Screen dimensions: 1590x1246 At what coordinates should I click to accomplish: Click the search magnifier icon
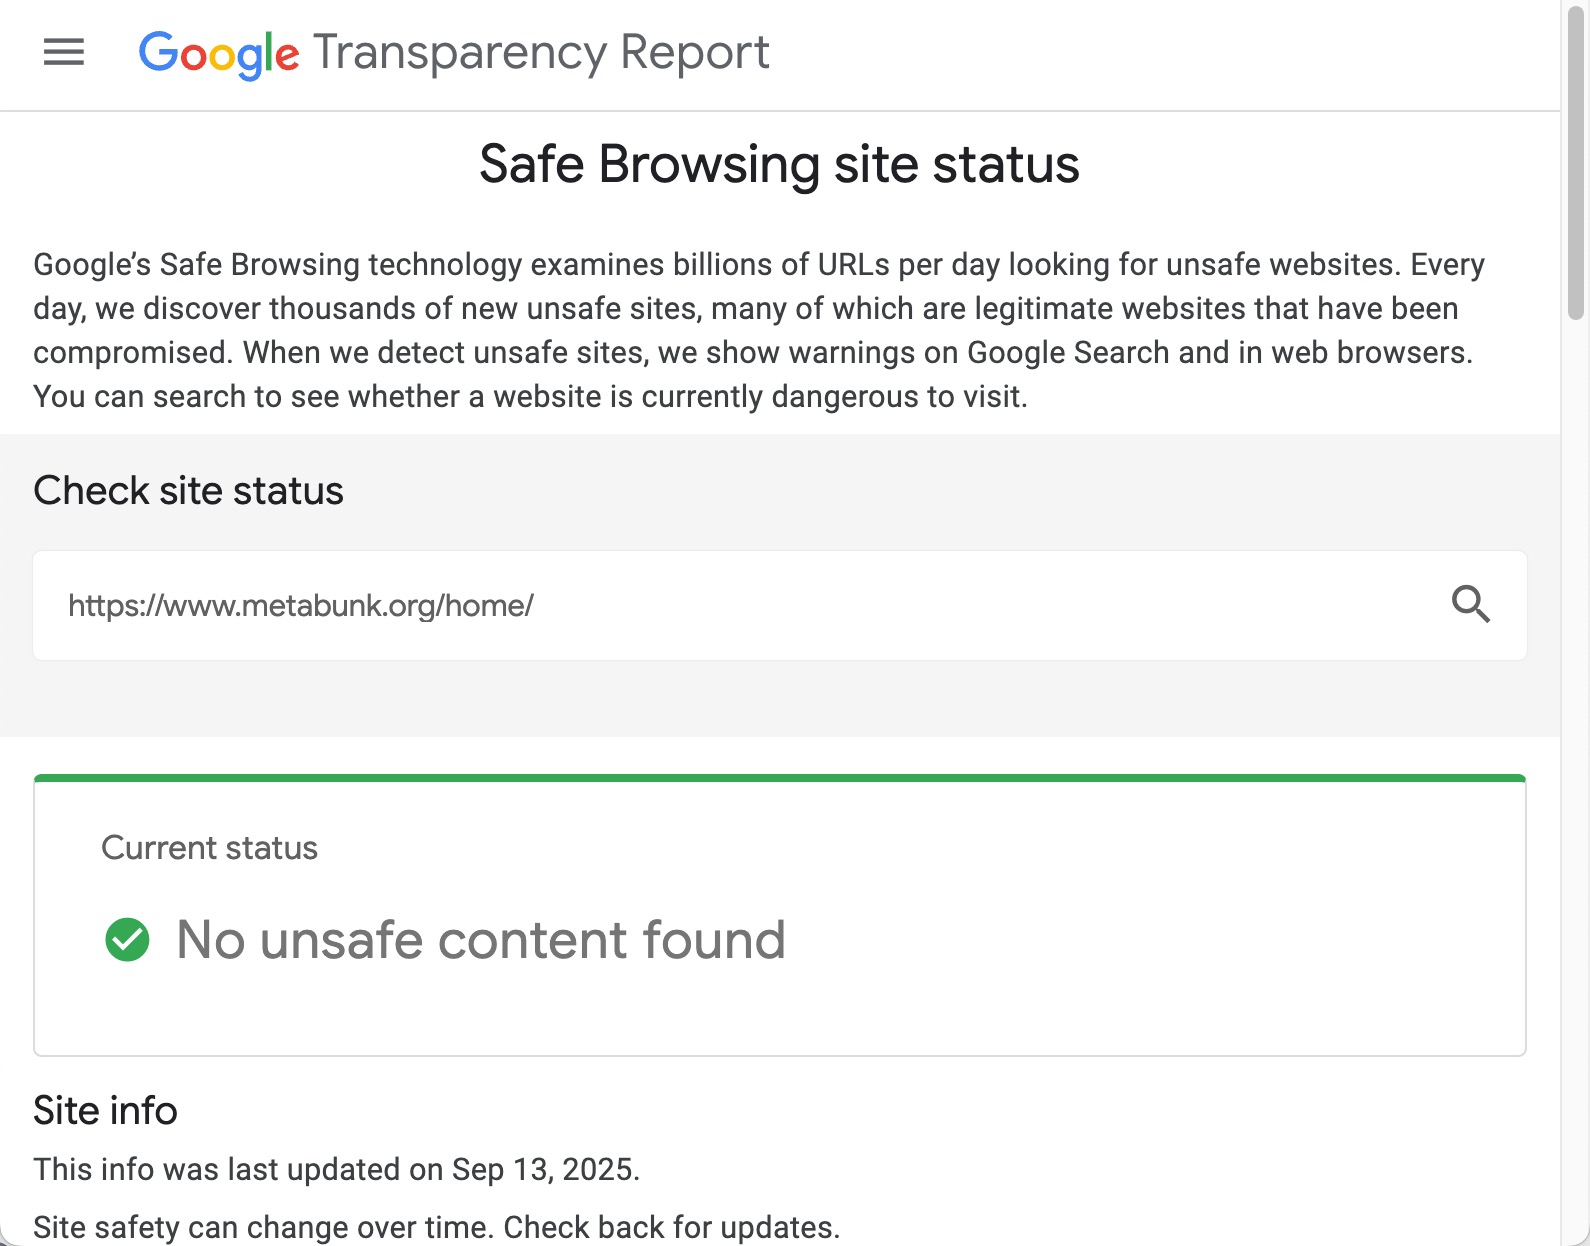[x=1470, y=604]
